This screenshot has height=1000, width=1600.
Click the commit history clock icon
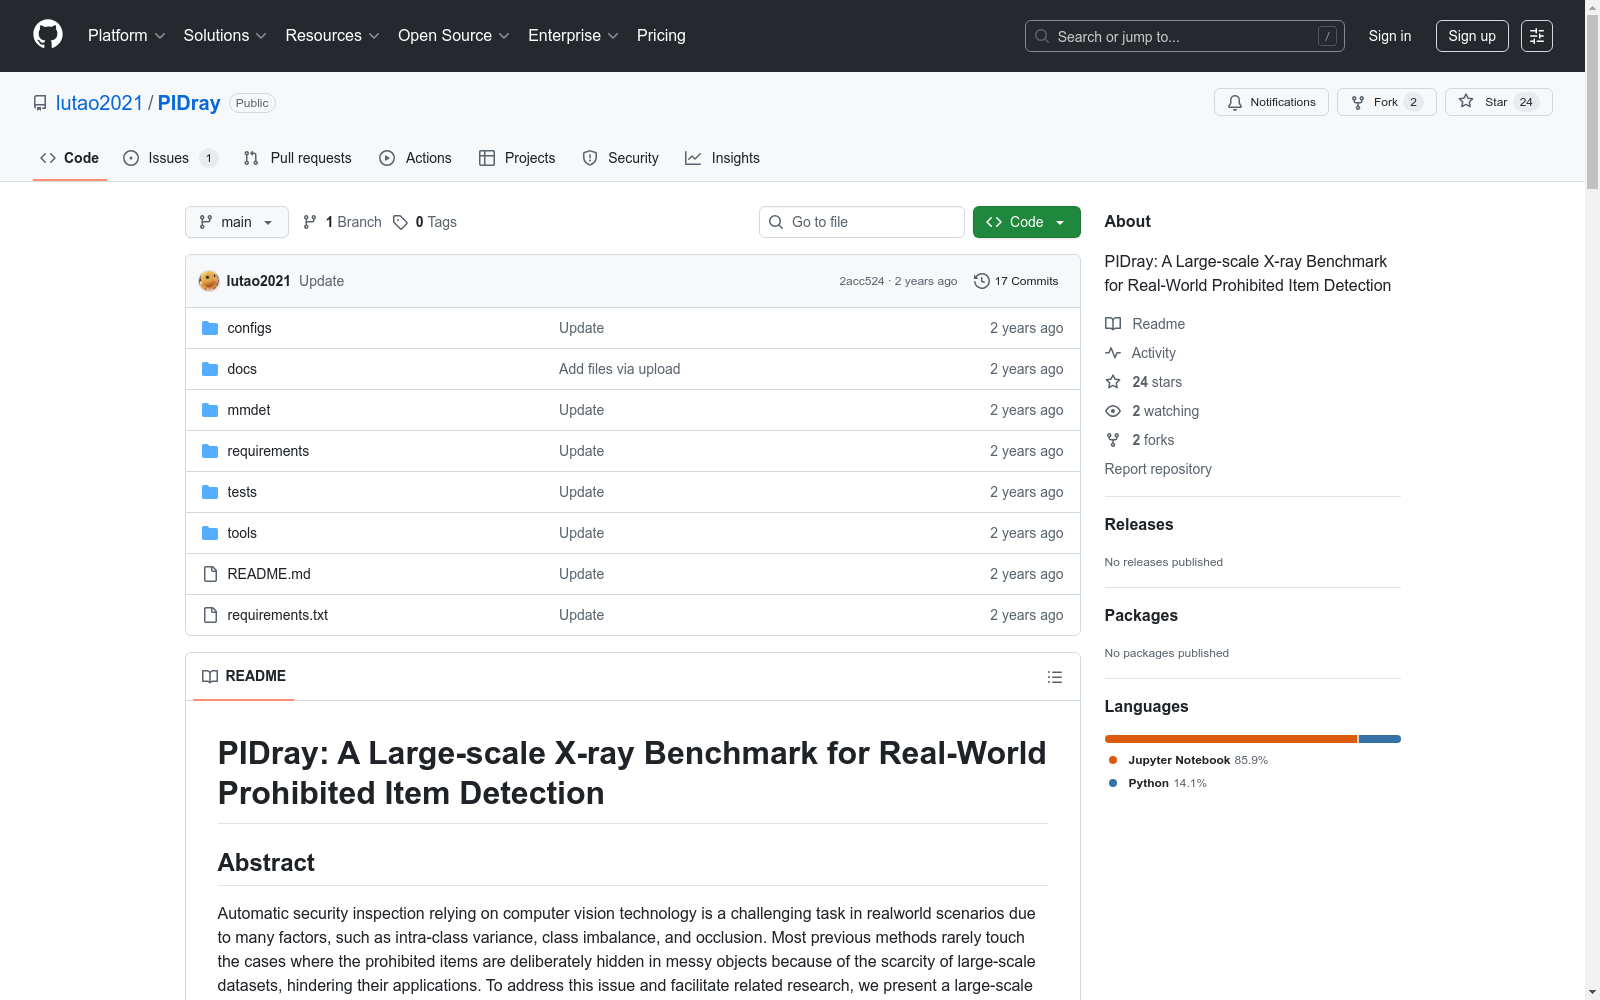pyautogui.click(x=982, y=281)
